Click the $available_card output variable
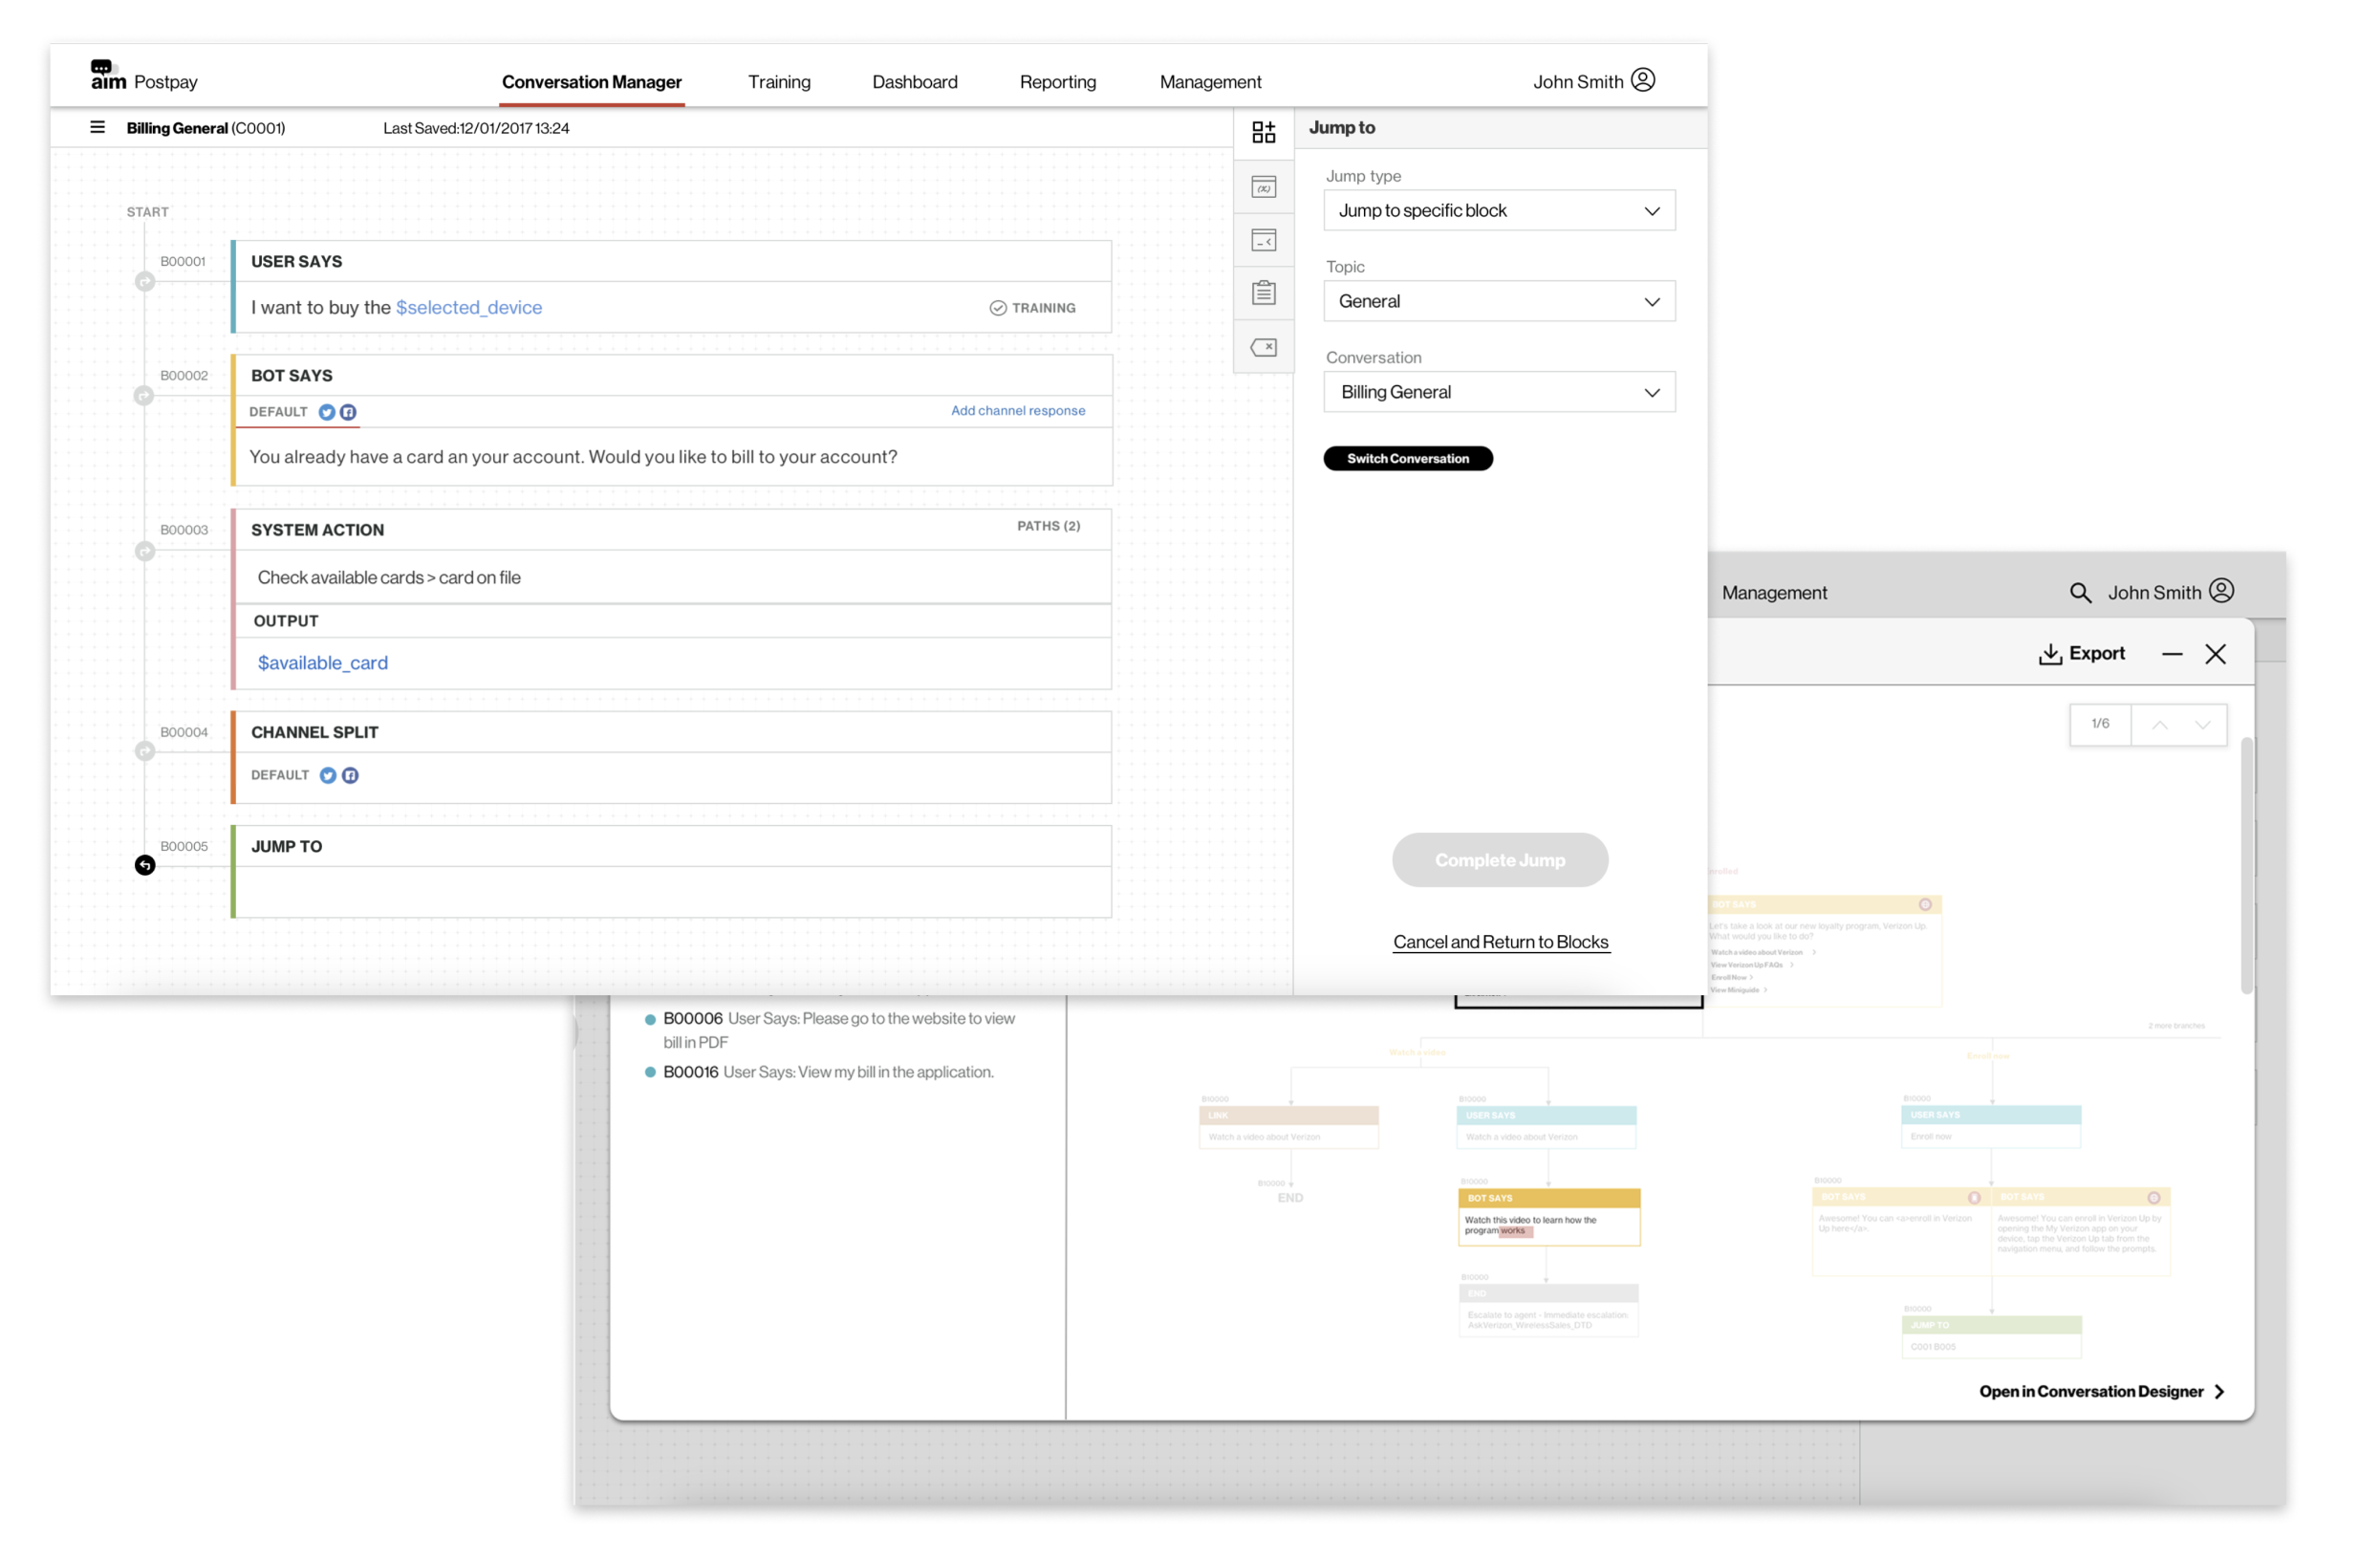2380x1541 pixels. pyautogui.click(x=323, y=663)
